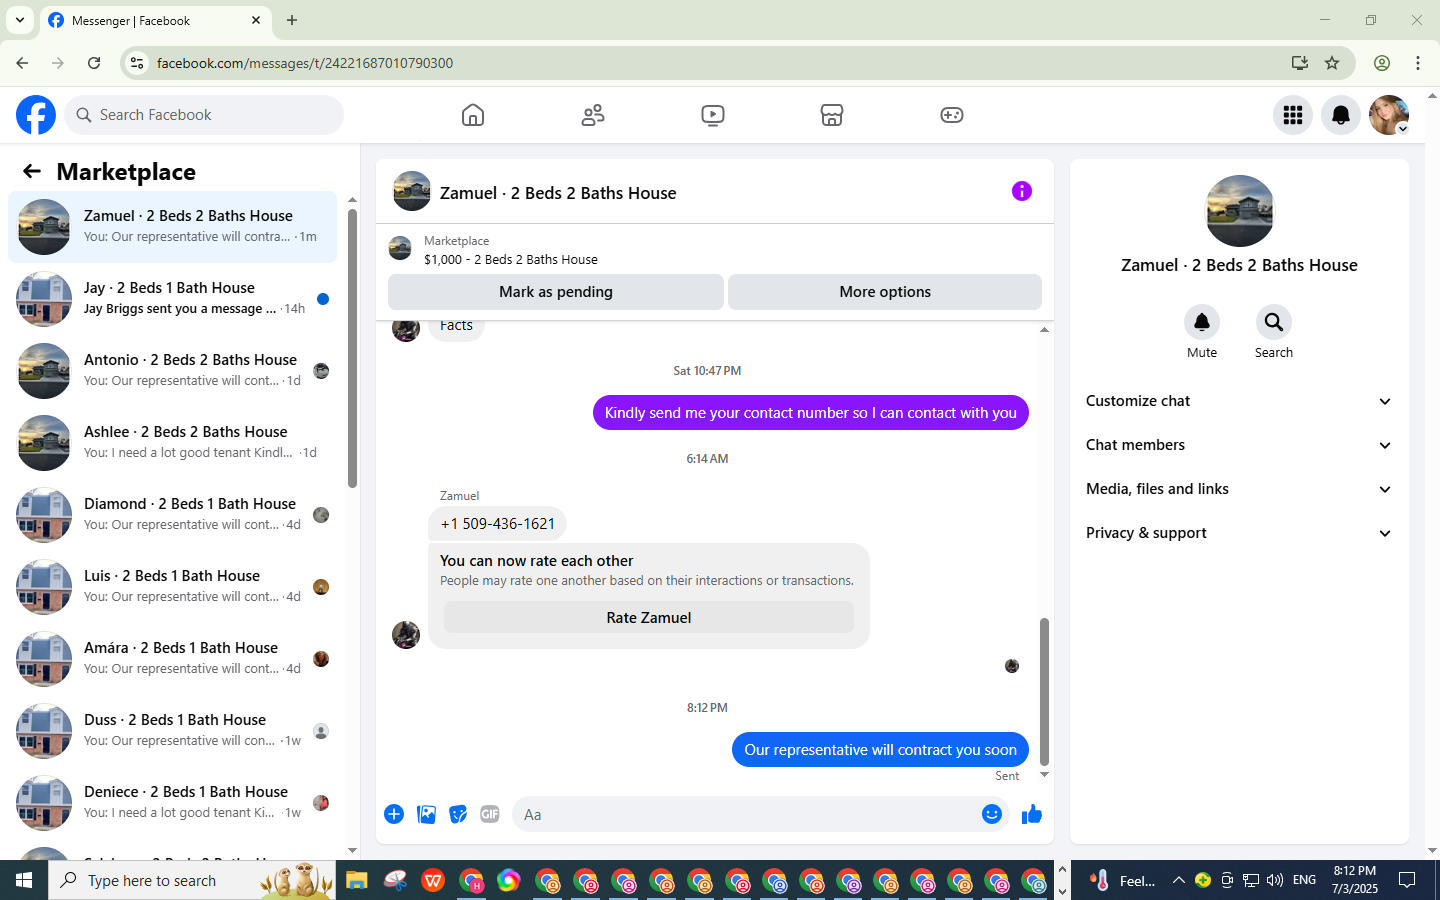Open Zamuel chat header title
The image size is (1440, 900).
(x=558, y=193)
